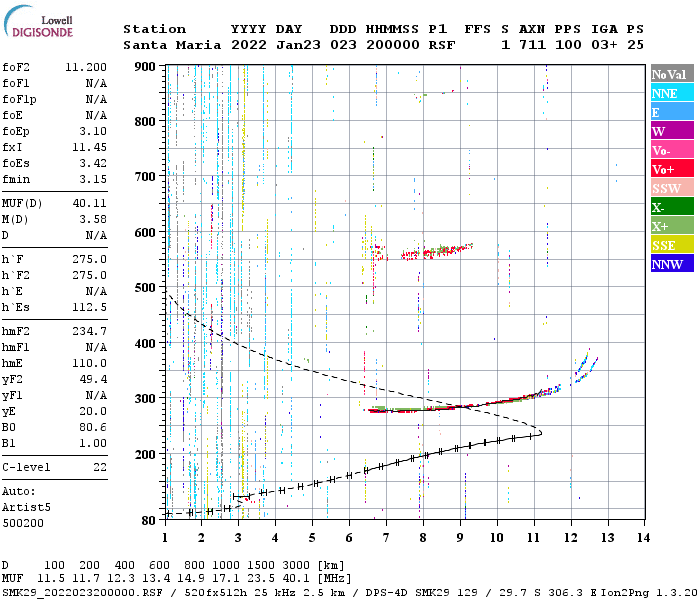This screenshot has height=600, width=700.
Task: Select the Vo+ red legend swatch
Action: click(672, 169)
